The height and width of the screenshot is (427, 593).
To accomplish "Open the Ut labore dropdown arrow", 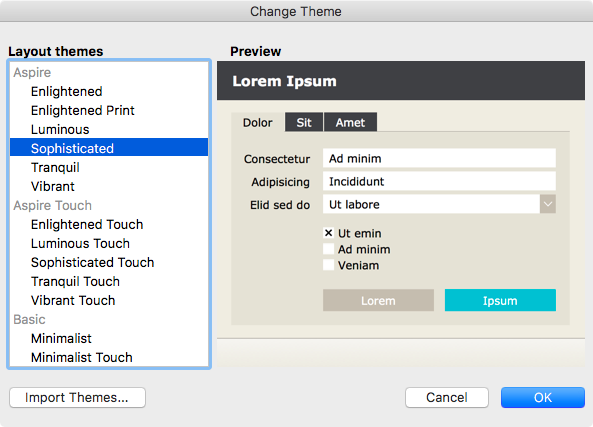I will tap(548, 204).
